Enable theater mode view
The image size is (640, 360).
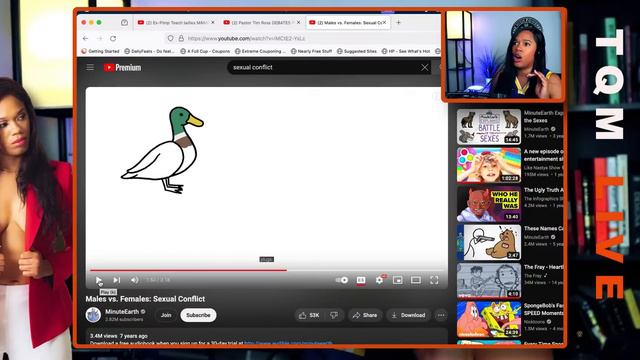click(x=416, y=280)
